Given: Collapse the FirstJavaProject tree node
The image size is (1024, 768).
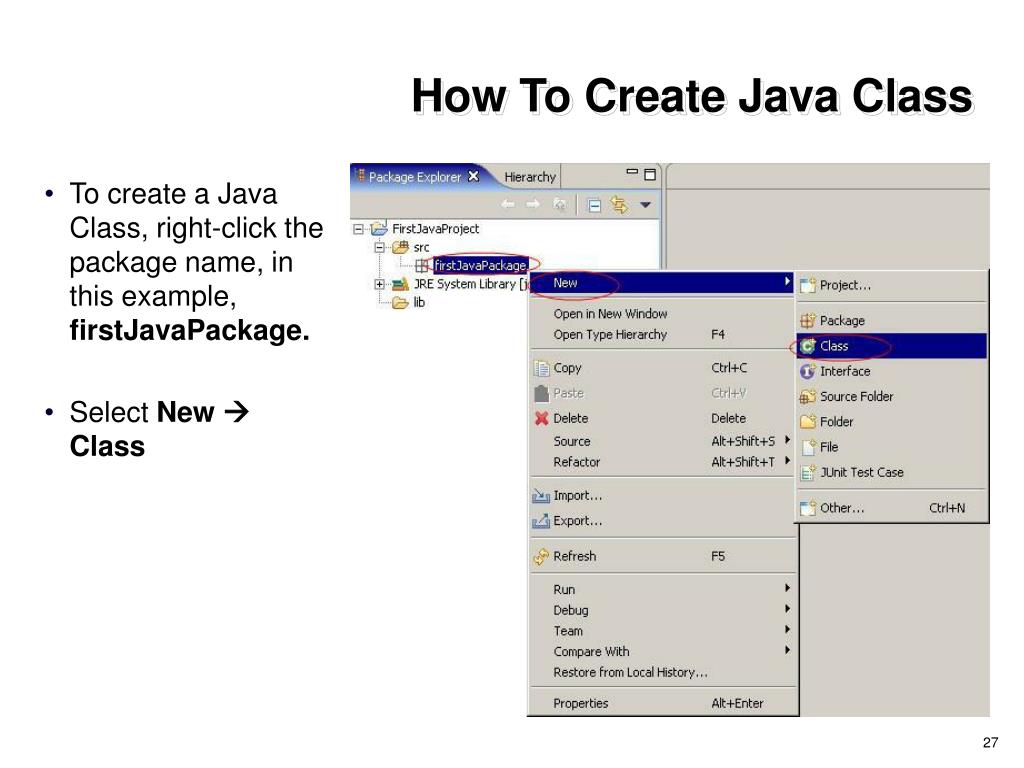Looking at the screenshot, I should [x=358, y=229].
